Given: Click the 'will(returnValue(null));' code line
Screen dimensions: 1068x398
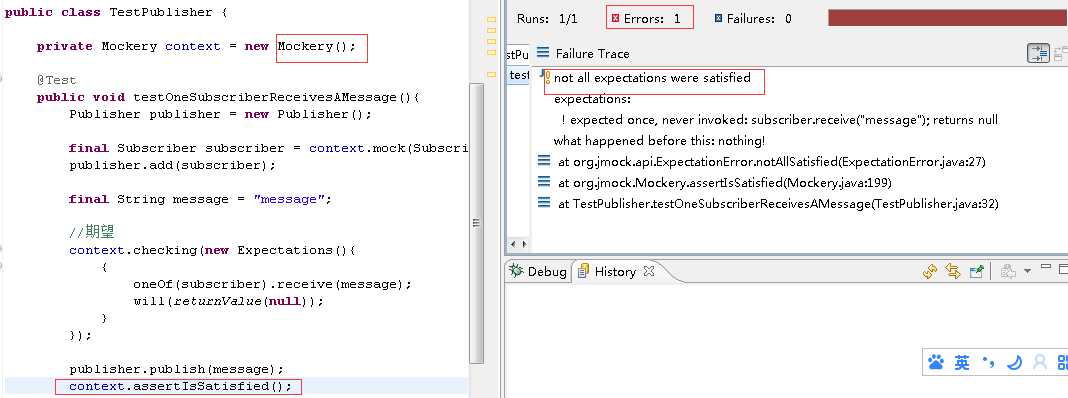Looking at the screenshot, I should [228, 301].
